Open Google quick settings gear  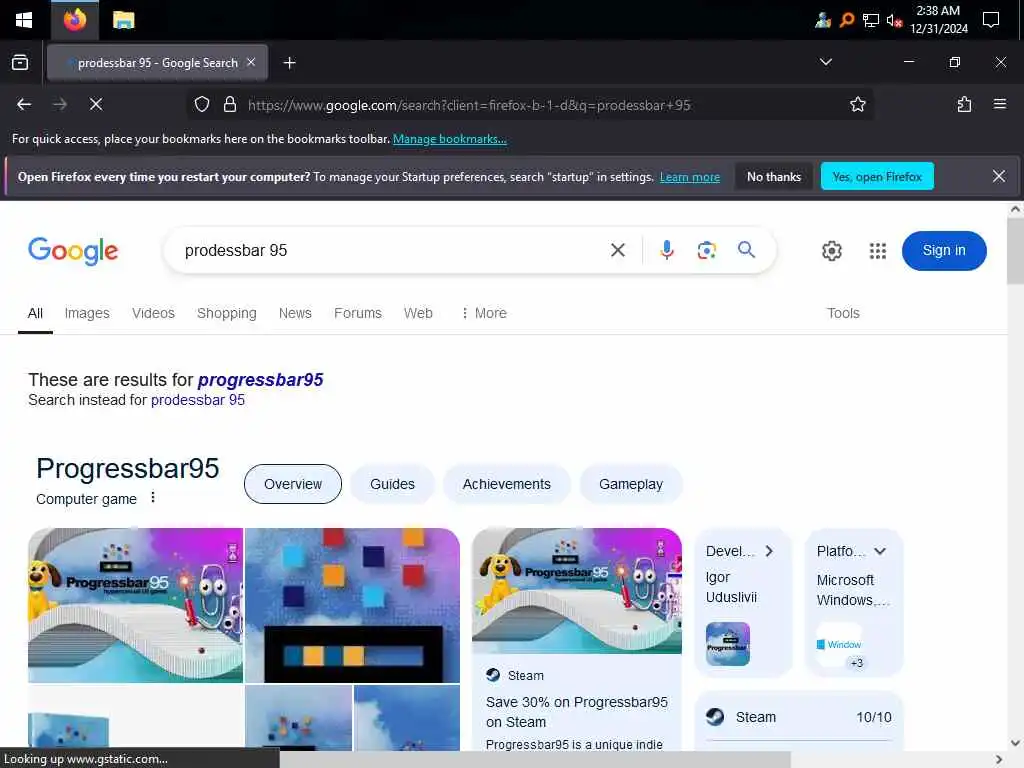(831, 251)
